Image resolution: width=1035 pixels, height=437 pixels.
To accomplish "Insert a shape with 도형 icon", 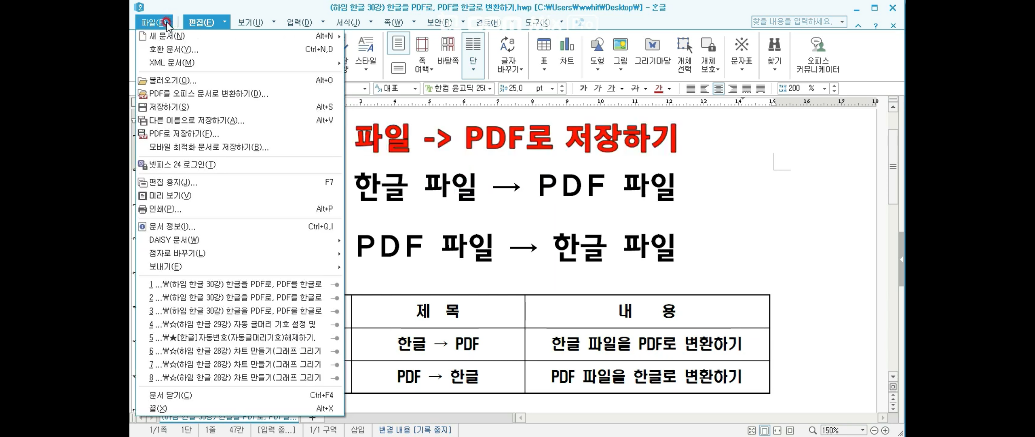I will (597, 50).
